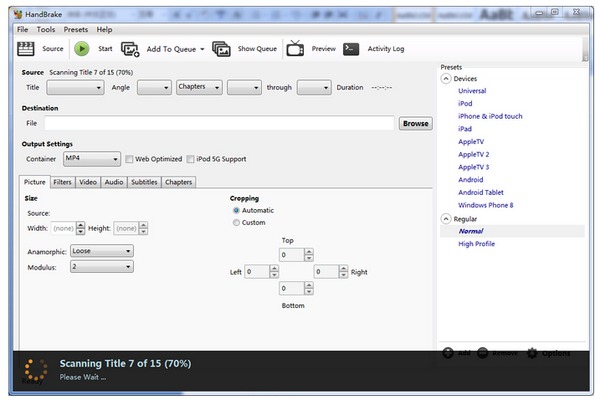Select the iPhone & iPod touch preset

pos(490,116)
